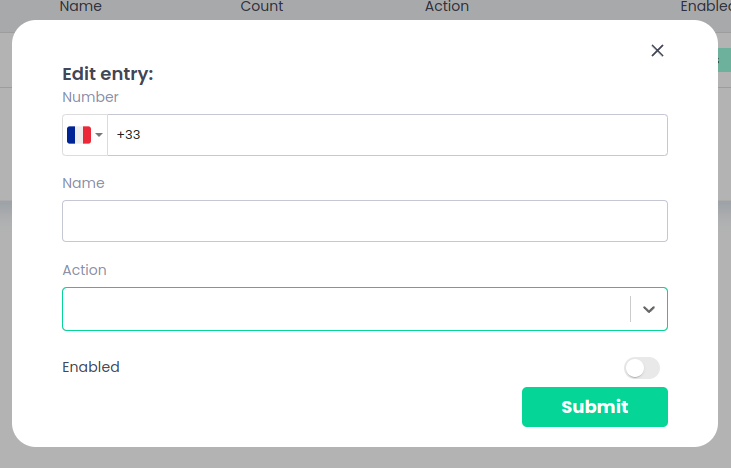
Task: Click the Enabled label beside the switch
Action: [x=91, y=367]
